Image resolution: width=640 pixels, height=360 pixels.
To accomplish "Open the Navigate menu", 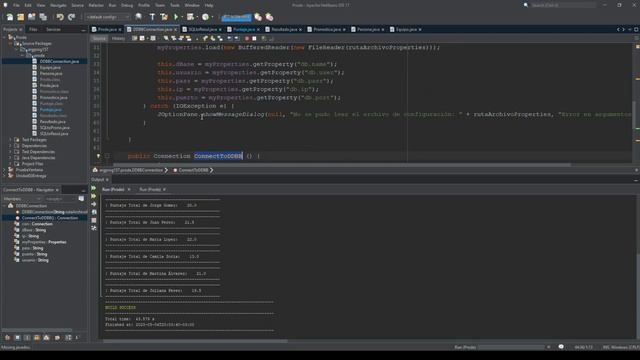I will point(58,5).
